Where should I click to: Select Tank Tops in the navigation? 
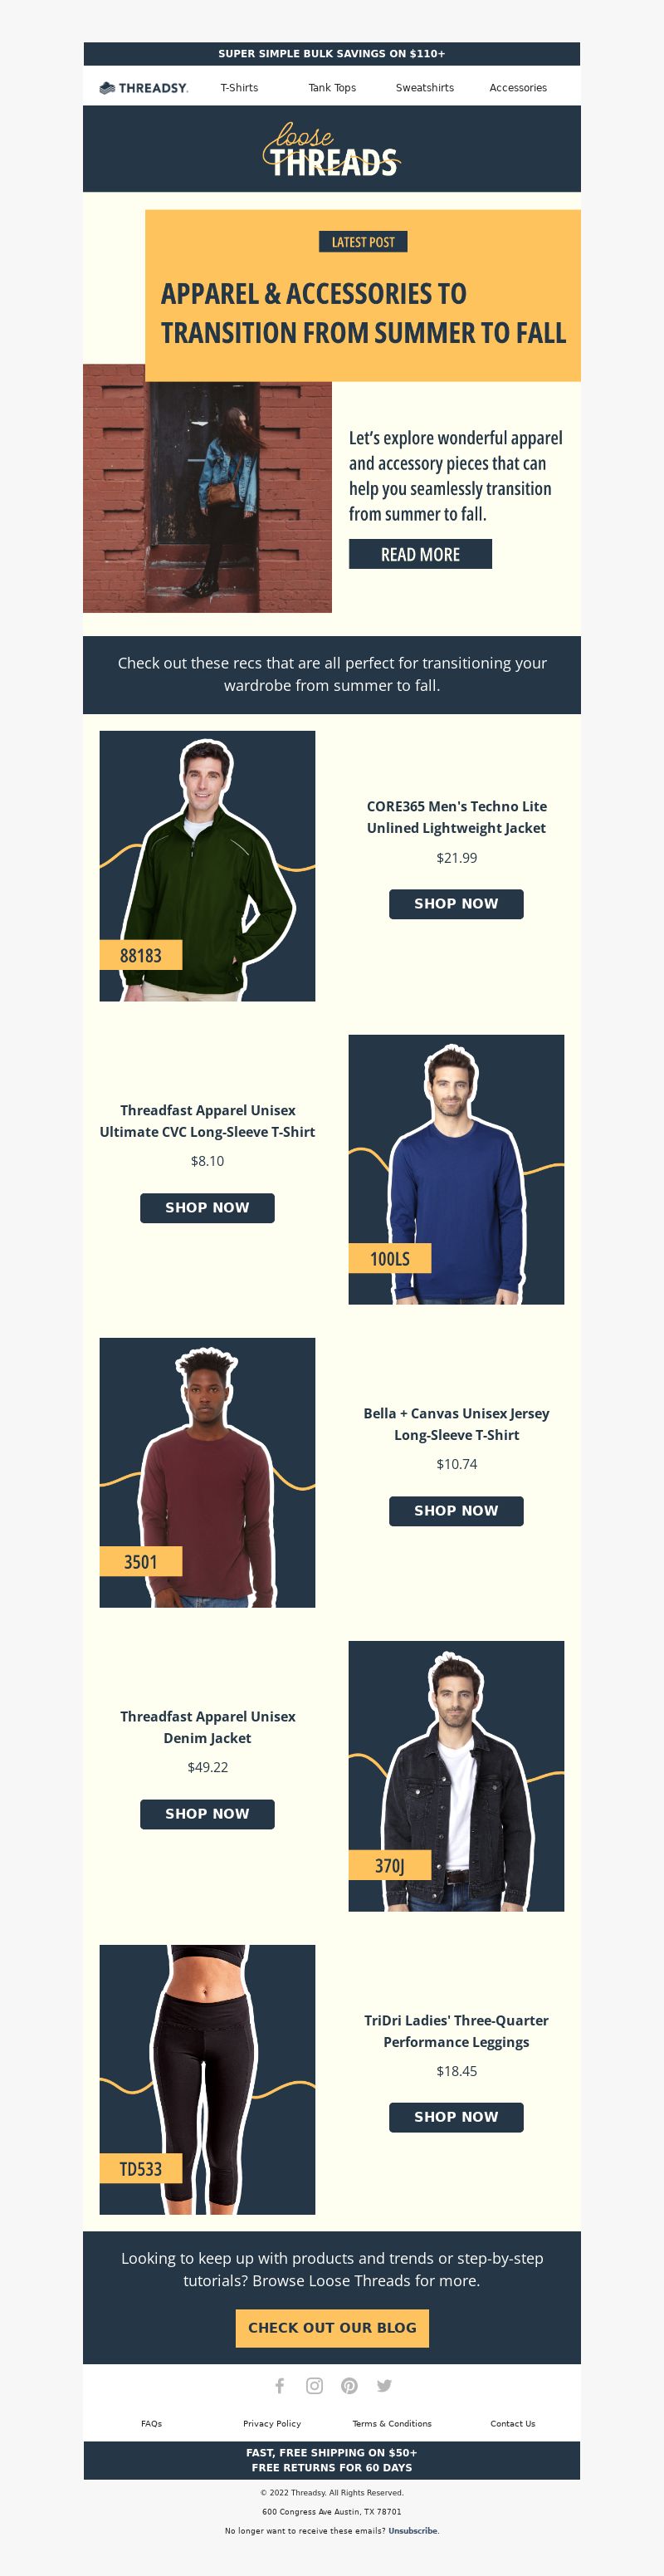pyautogui.click(x=332, y=88)
